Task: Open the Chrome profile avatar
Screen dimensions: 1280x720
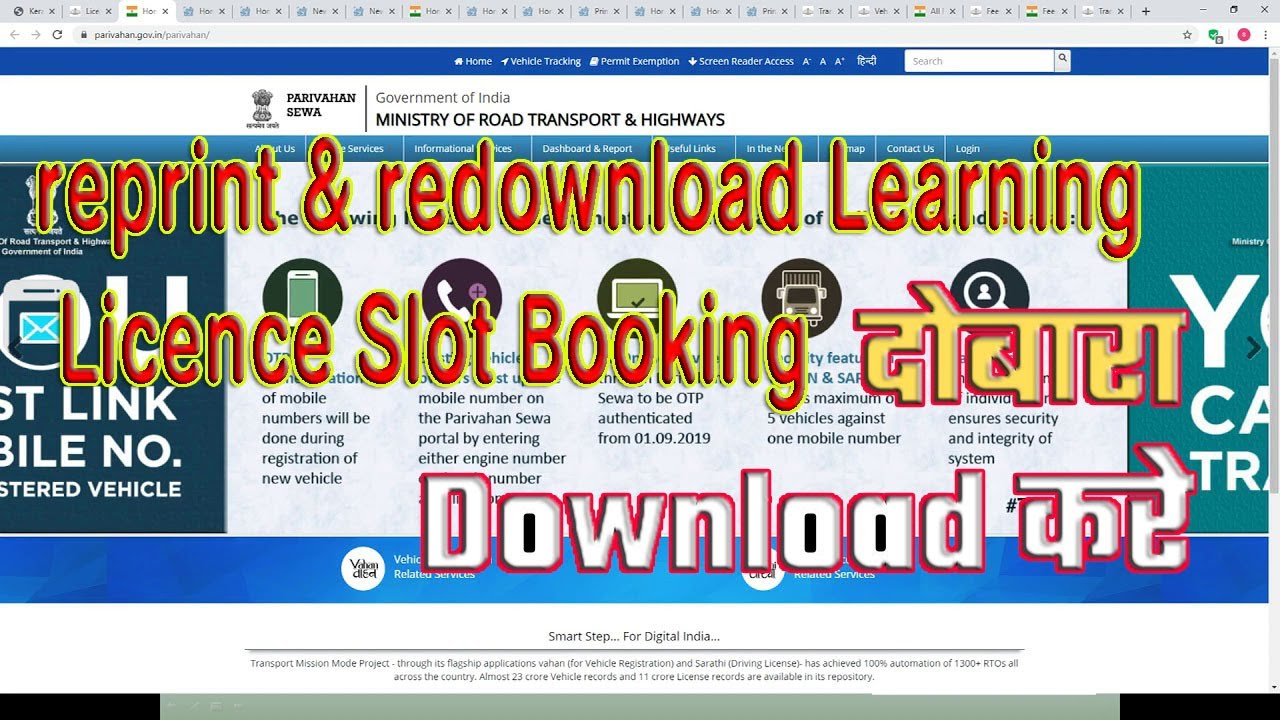Action: pos(1243,34)
